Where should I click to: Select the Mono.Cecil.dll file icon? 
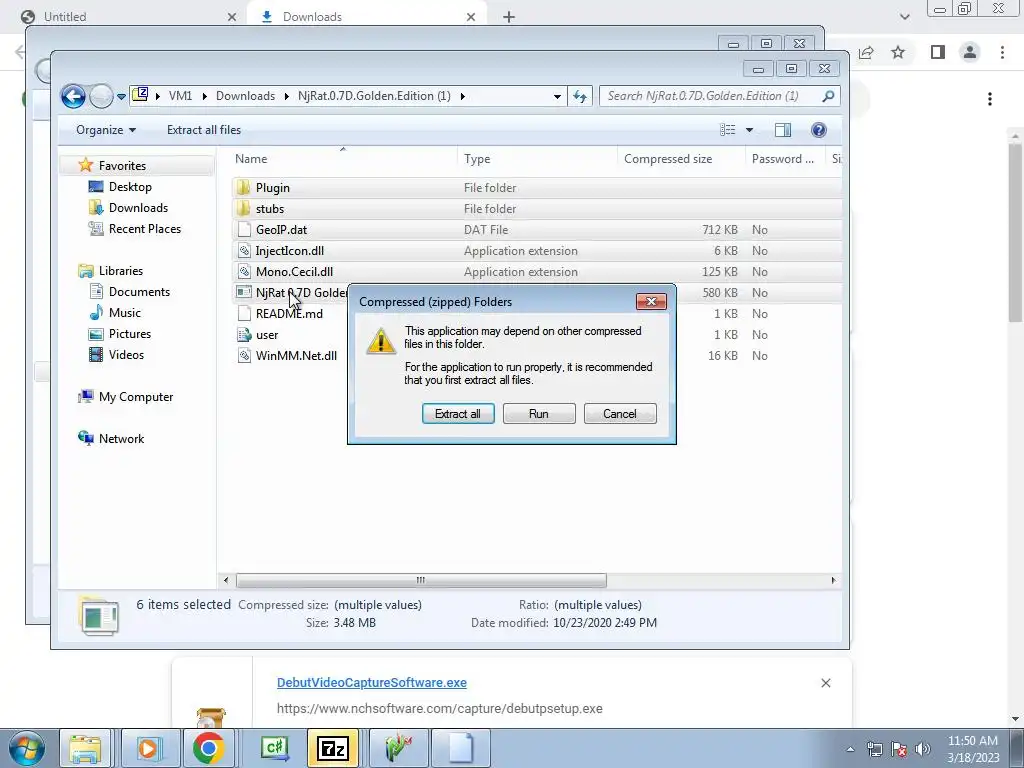point(244,272)
